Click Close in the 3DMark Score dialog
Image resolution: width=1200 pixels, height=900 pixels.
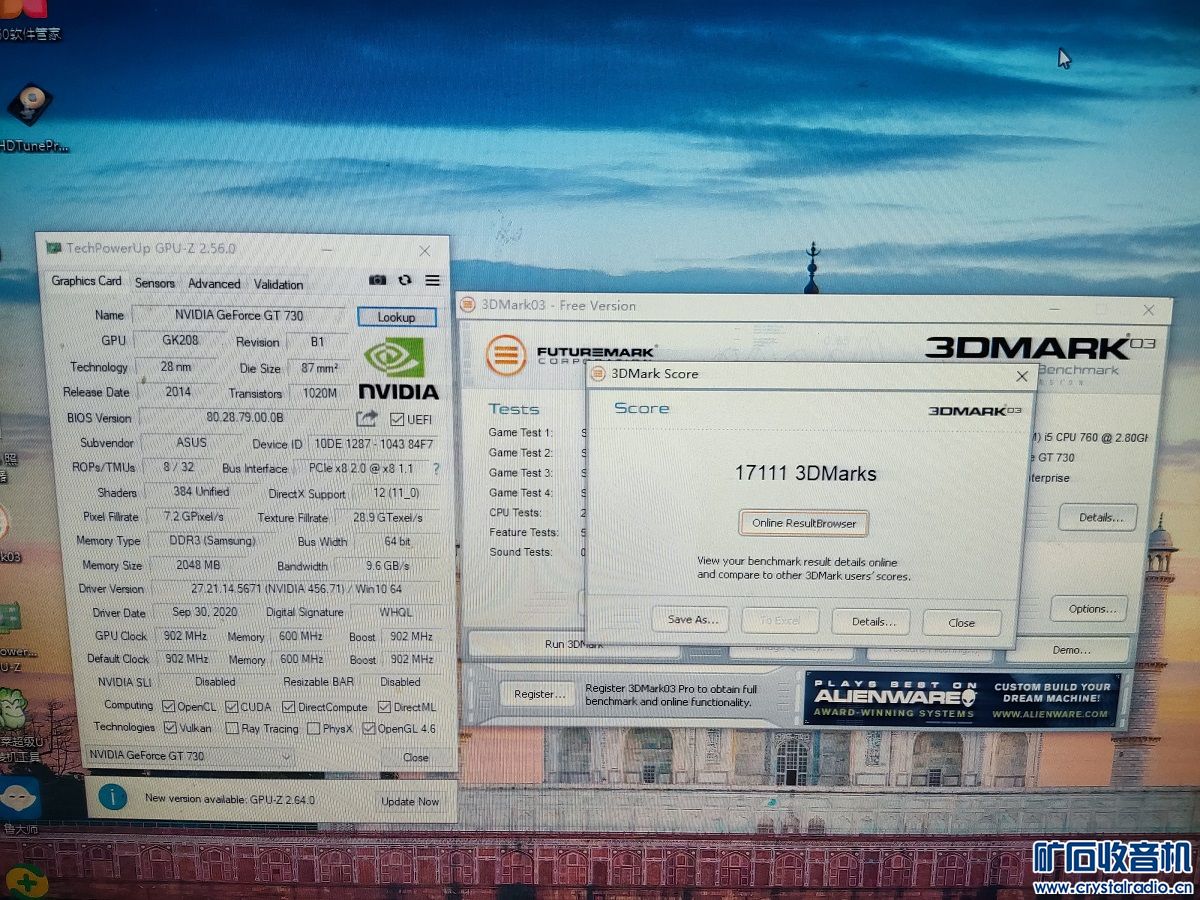pyautogui.click(x=962, y=623)
